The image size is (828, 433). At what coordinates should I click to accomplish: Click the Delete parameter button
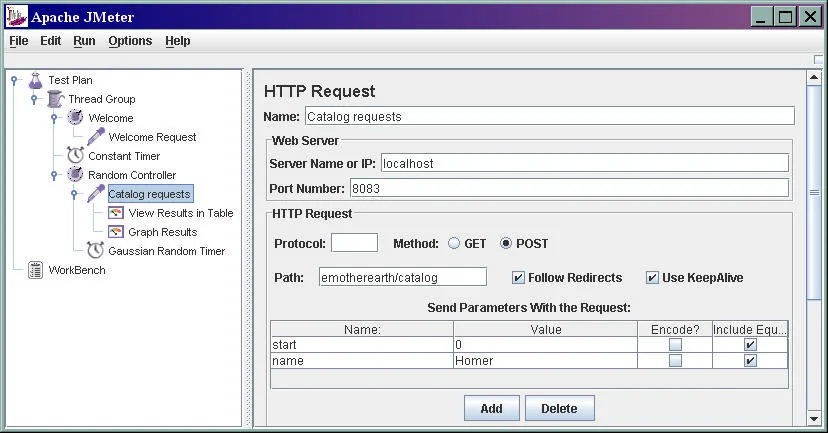point(559,408)
